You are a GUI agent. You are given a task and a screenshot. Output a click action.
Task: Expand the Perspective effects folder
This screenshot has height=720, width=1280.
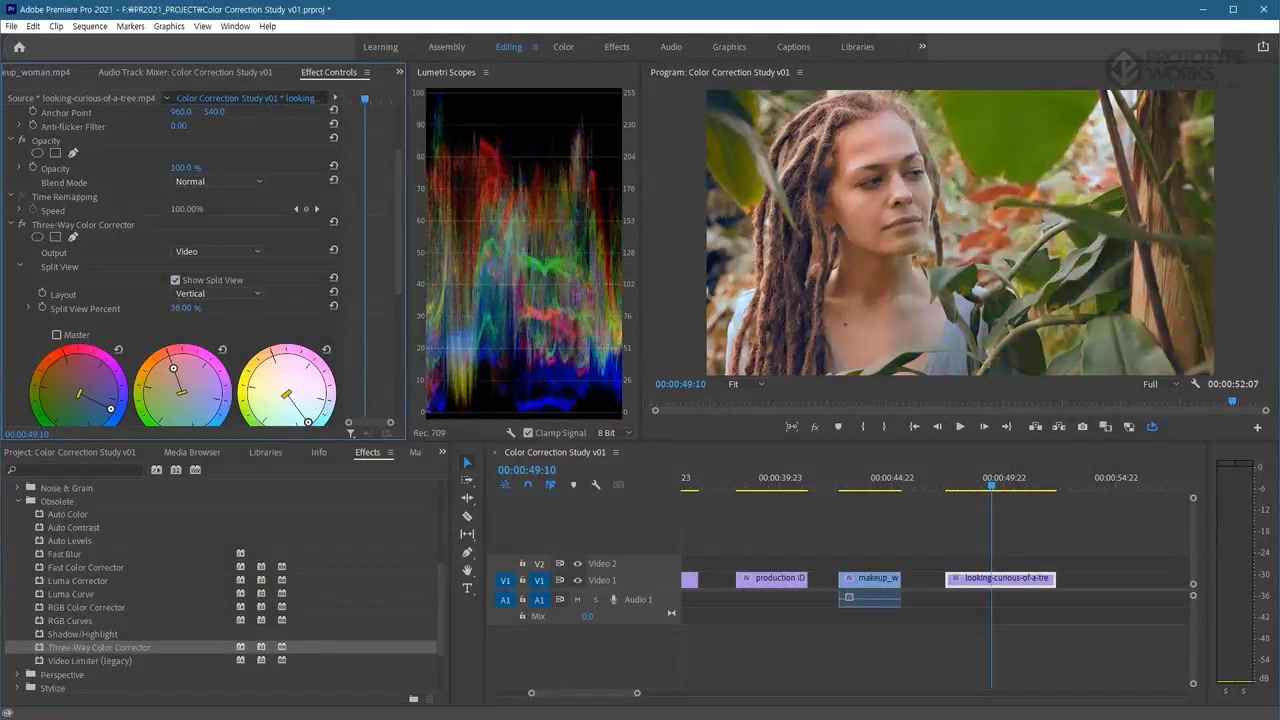(17, 675)
